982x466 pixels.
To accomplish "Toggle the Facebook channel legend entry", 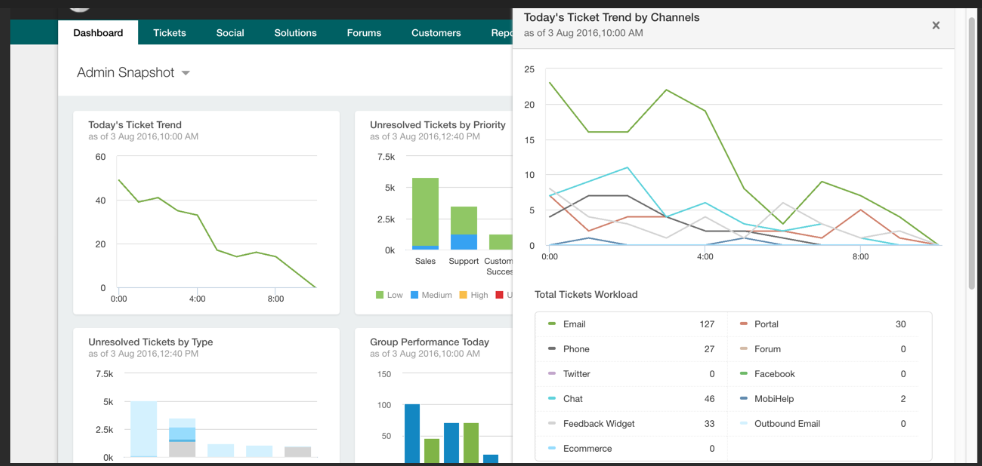I will [x=767, y=374].
